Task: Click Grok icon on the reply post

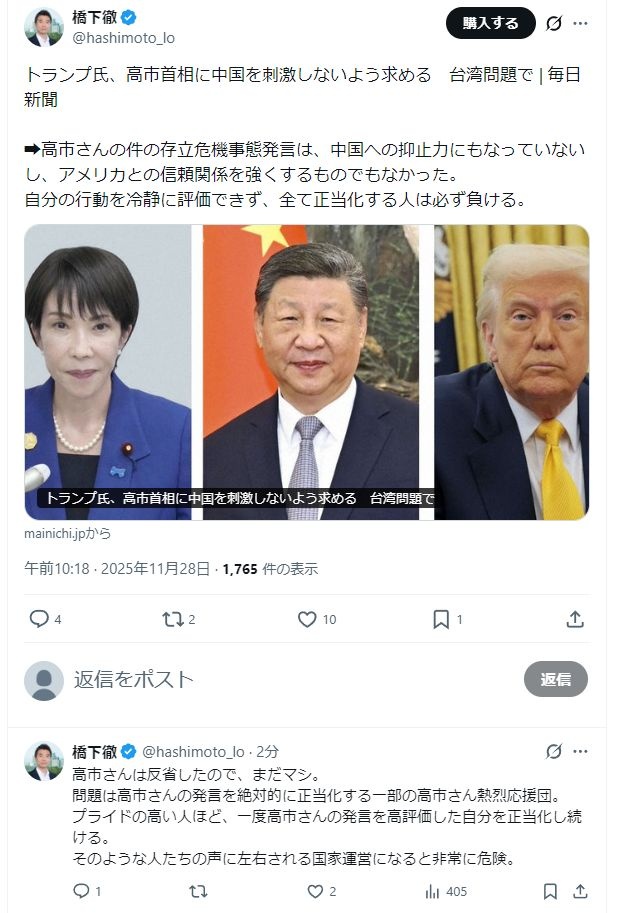Action: (x=554, y=751)
